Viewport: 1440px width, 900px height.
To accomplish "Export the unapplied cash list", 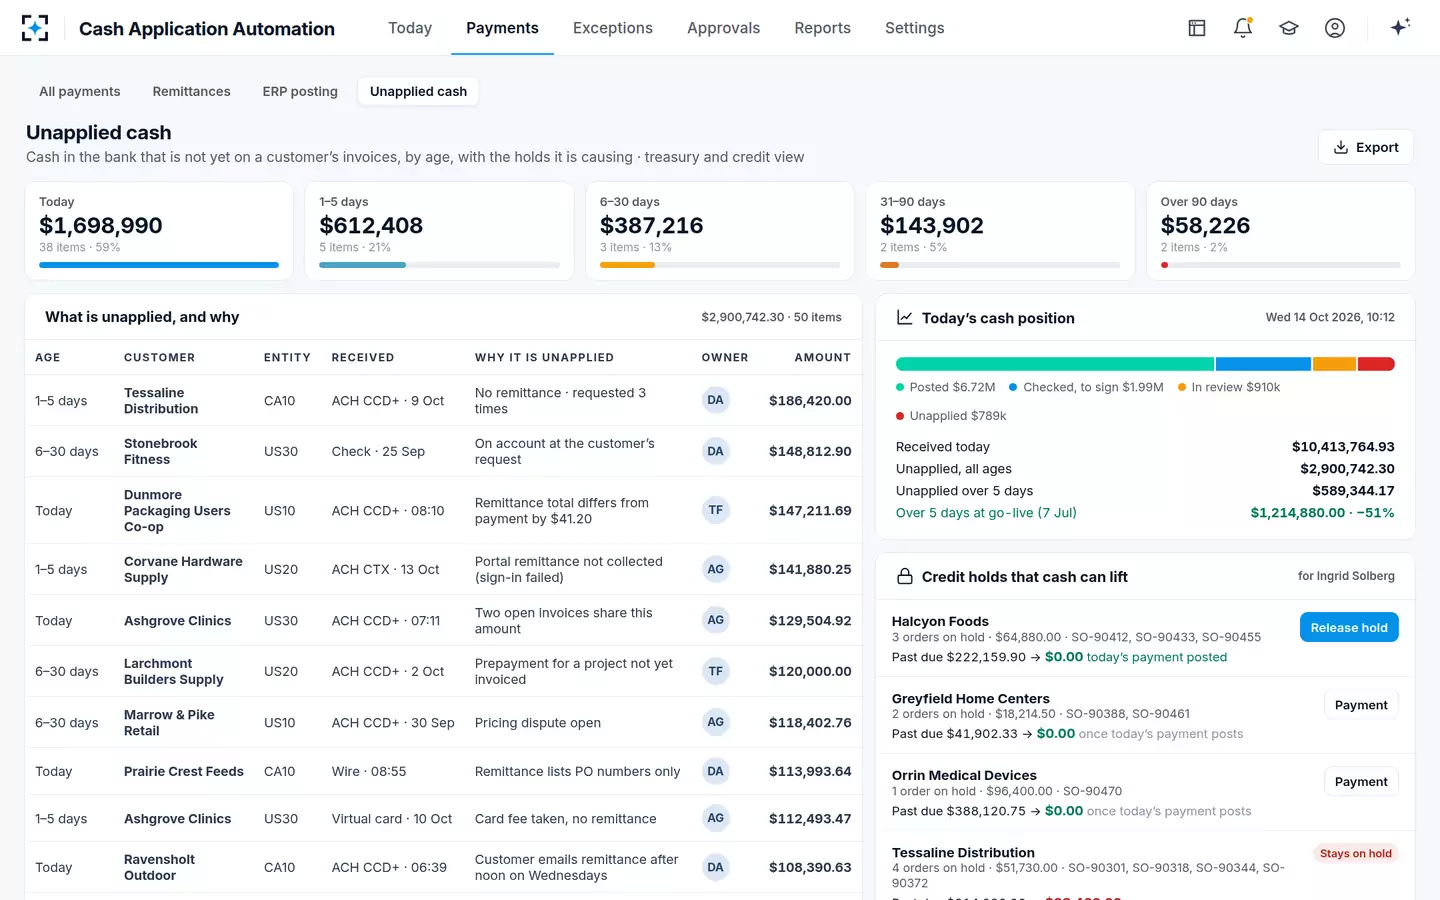I will (x=1365, y=147).
